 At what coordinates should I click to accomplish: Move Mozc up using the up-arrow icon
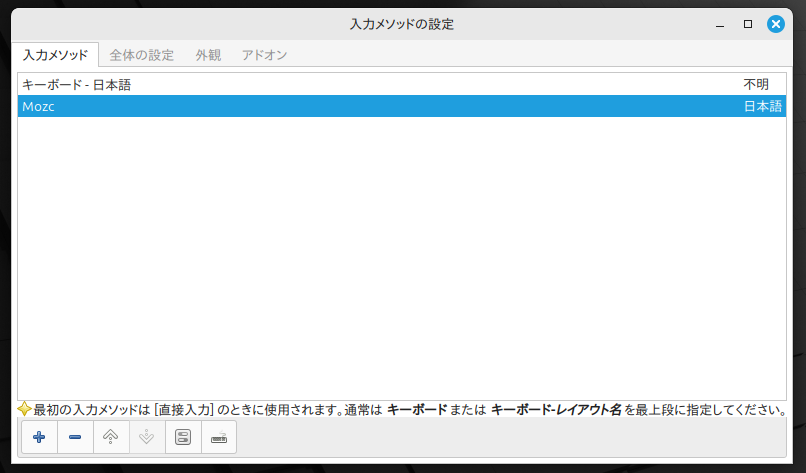coord(111,437)
